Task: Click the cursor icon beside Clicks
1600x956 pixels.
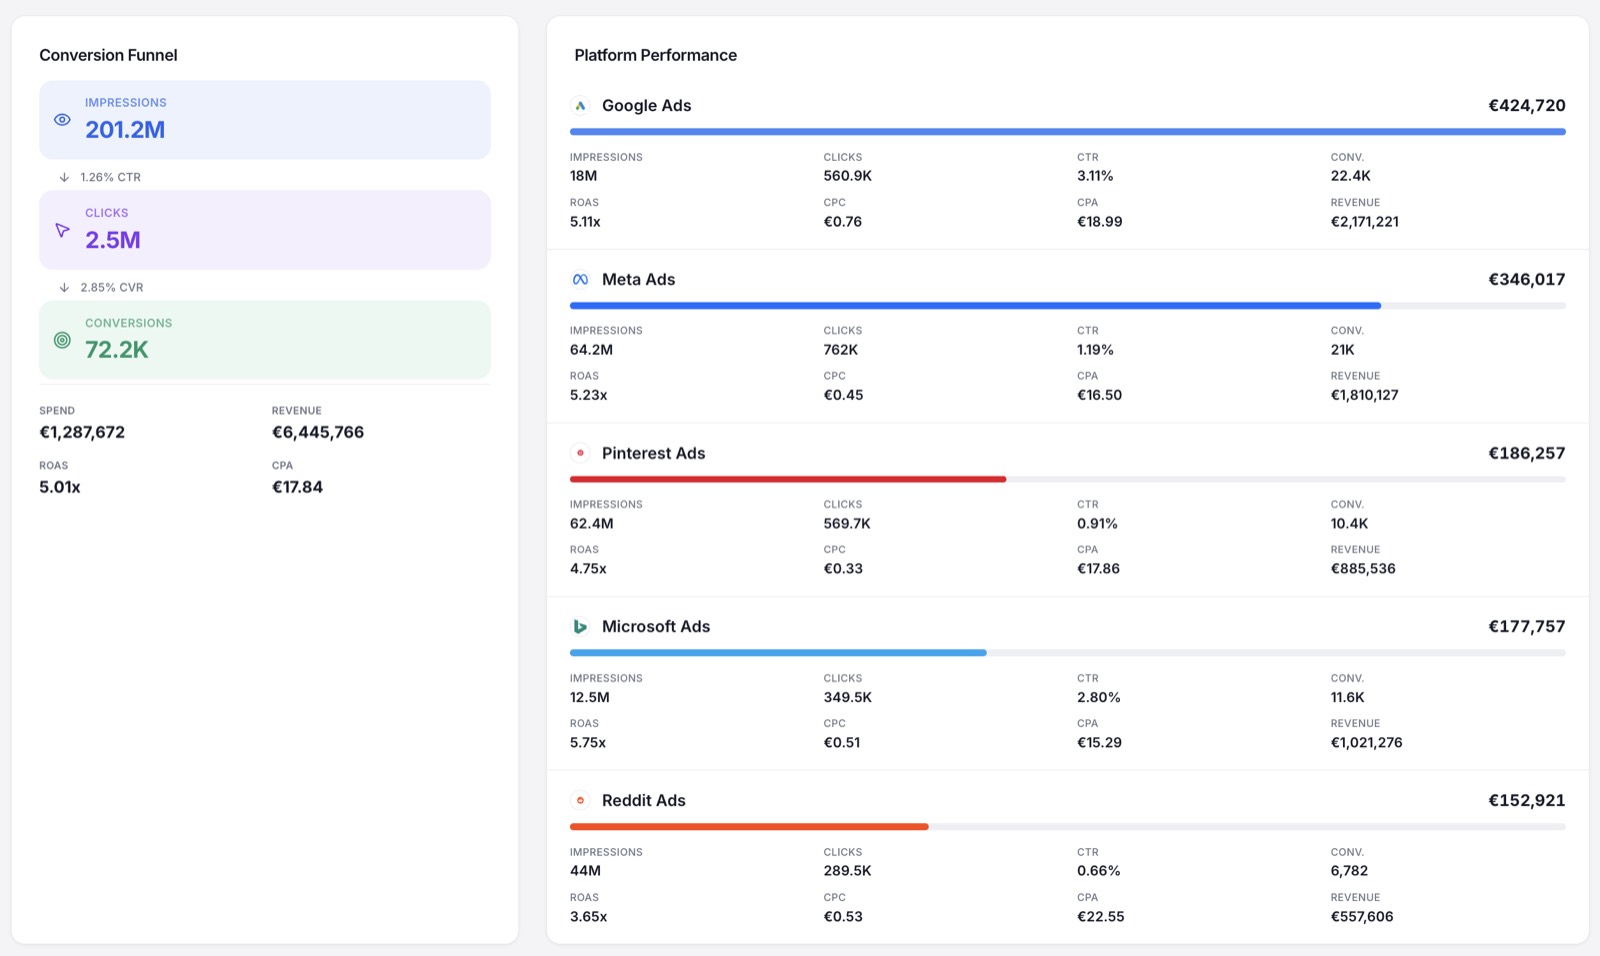Action: point(62,230)
